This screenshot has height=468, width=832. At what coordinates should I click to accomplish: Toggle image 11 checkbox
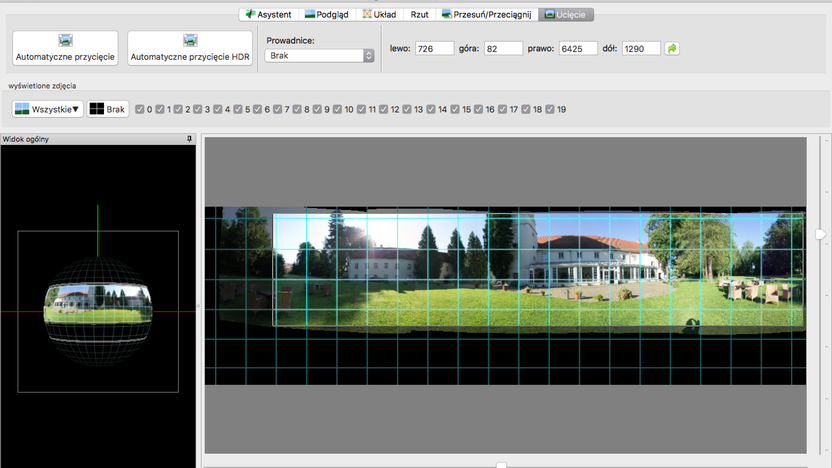point(361,109)
